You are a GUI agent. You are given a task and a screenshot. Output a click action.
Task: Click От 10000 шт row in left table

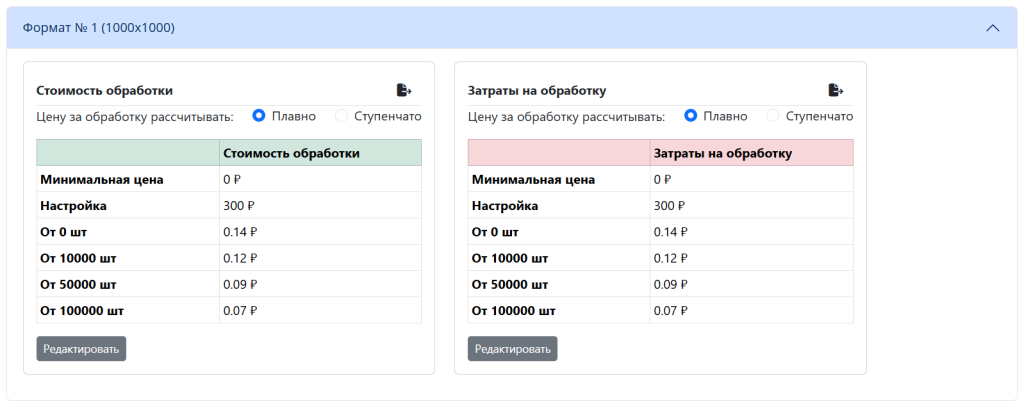pos(229,258)
